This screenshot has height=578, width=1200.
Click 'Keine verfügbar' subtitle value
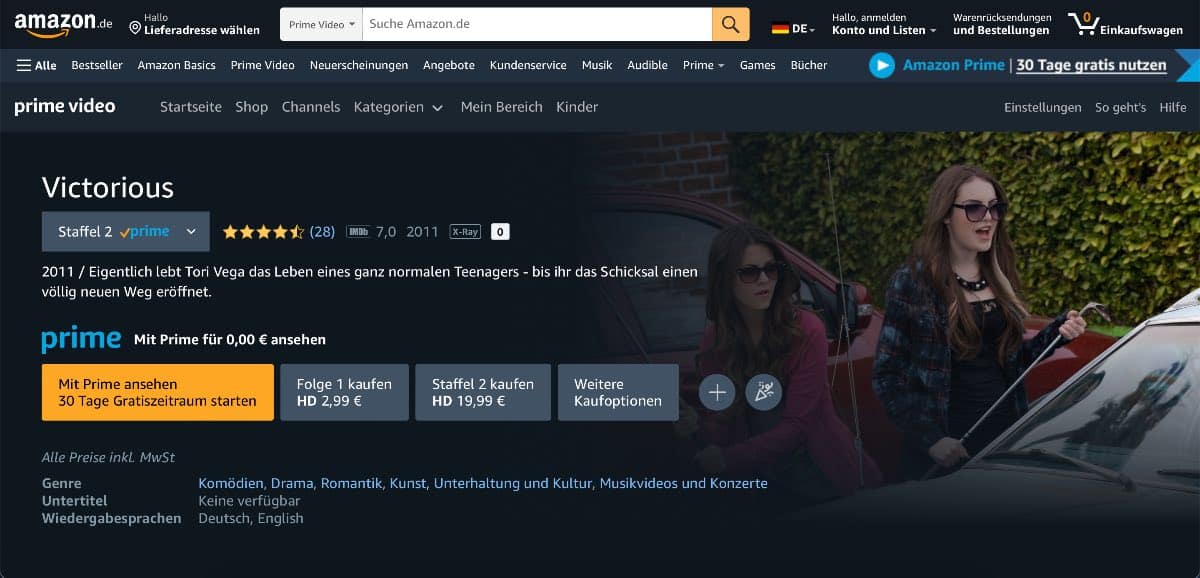point(249,501)
